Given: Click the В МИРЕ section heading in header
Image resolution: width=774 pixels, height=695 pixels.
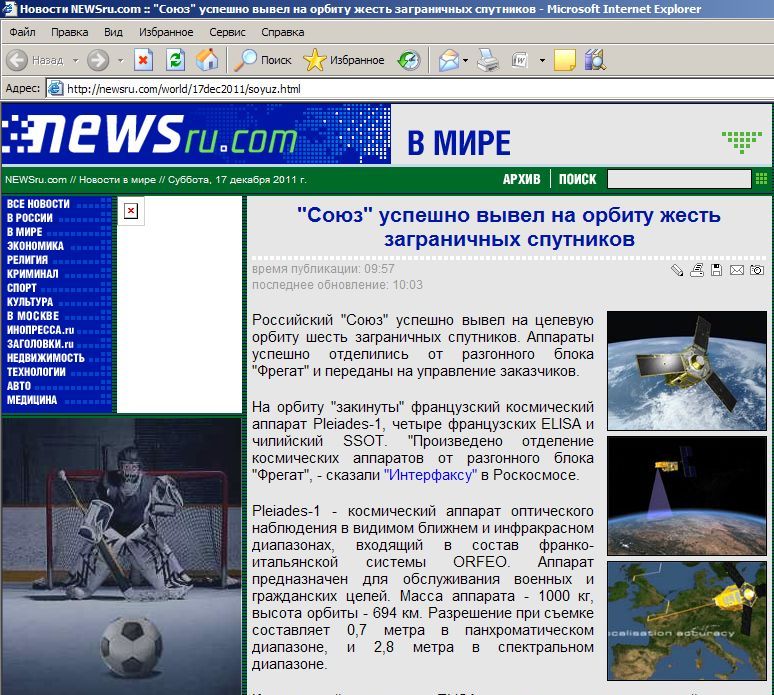Looking at the screenshot, I should point(459,143).
